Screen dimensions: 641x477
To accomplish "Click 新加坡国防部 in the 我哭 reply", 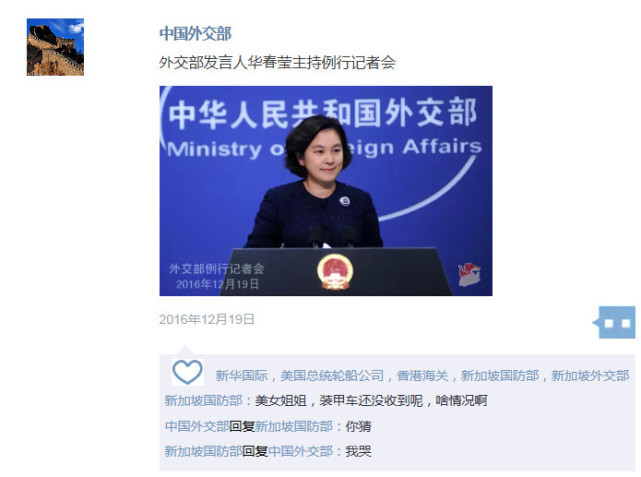I will click(x=204, y=451).
